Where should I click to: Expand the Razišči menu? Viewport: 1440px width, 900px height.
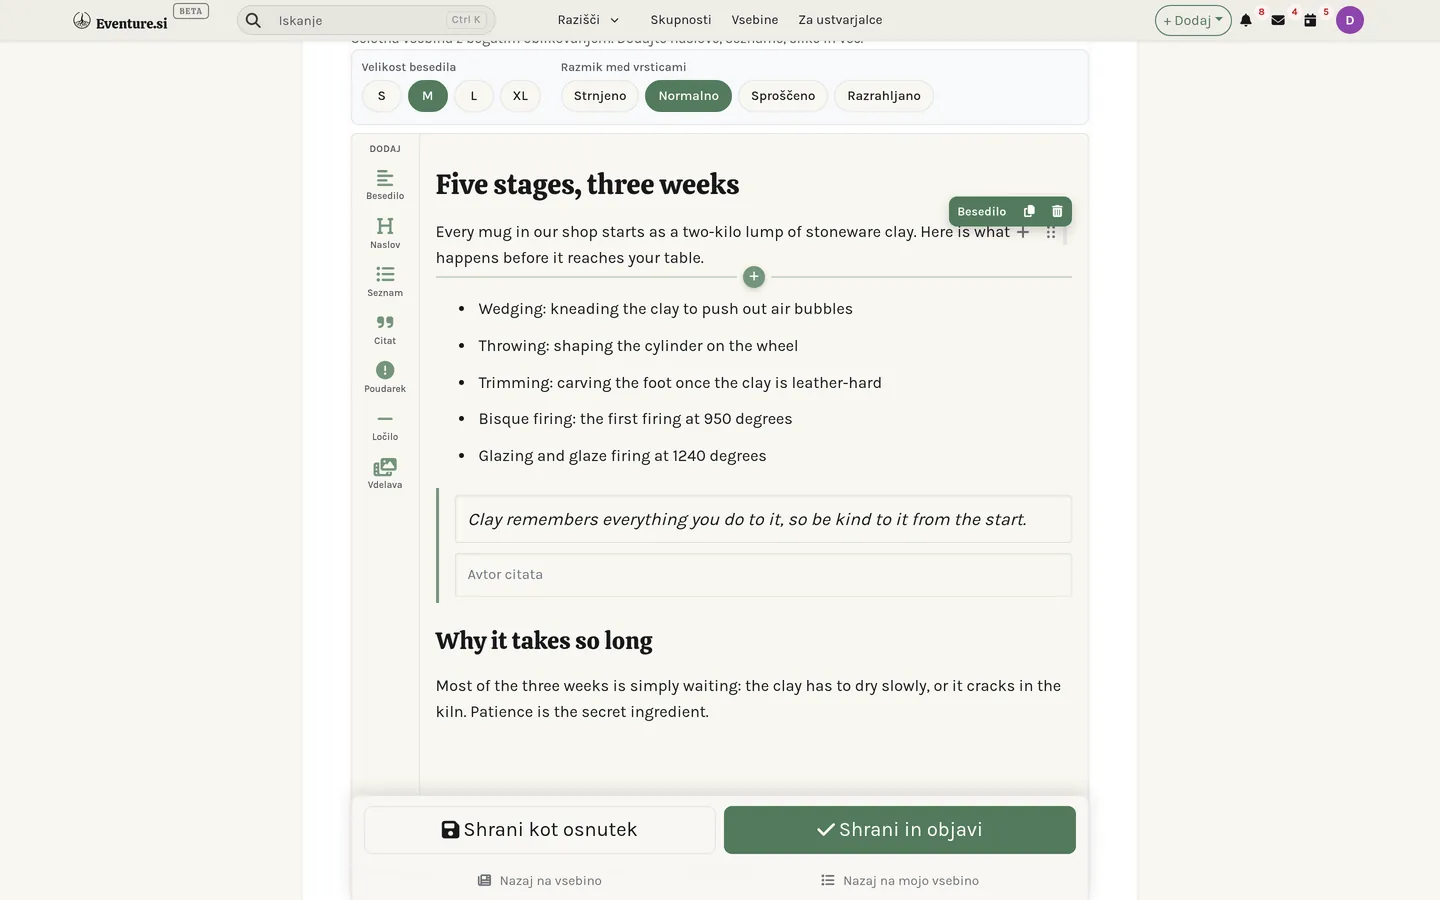588,20
